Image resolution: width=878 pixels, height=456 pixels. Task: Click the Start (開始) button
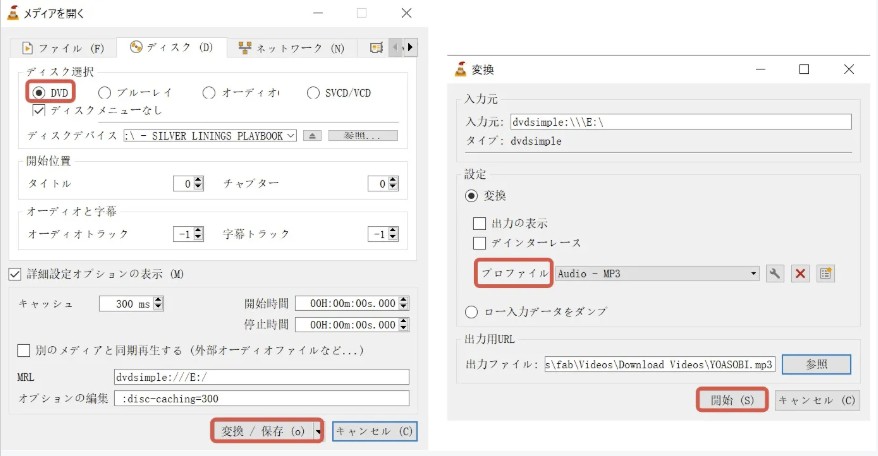[732, 400]
